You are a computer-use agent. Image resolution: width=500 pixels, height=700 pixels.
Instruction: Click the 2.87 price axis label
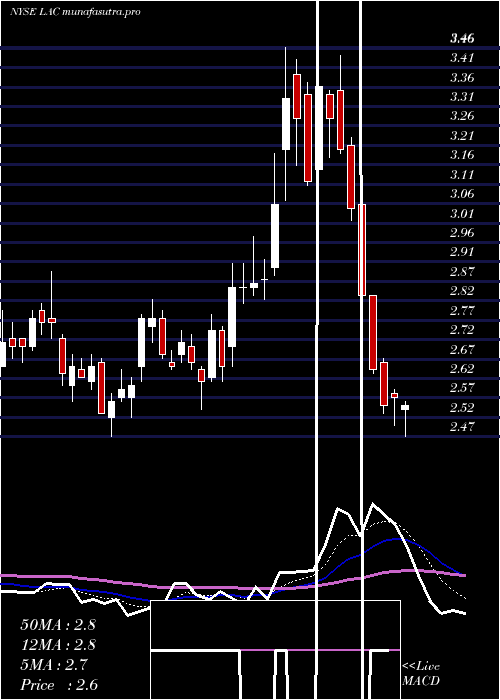point(462,271)
